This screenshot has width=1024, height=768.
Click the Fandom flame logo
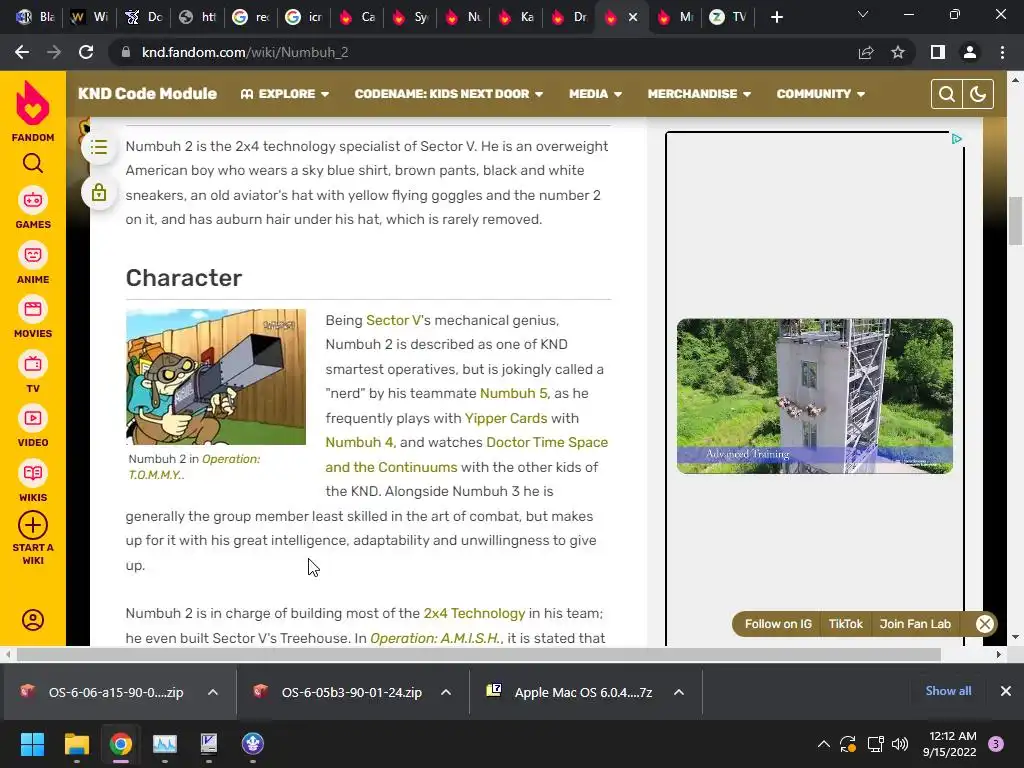pyautogui.click(x=33, y=103)
